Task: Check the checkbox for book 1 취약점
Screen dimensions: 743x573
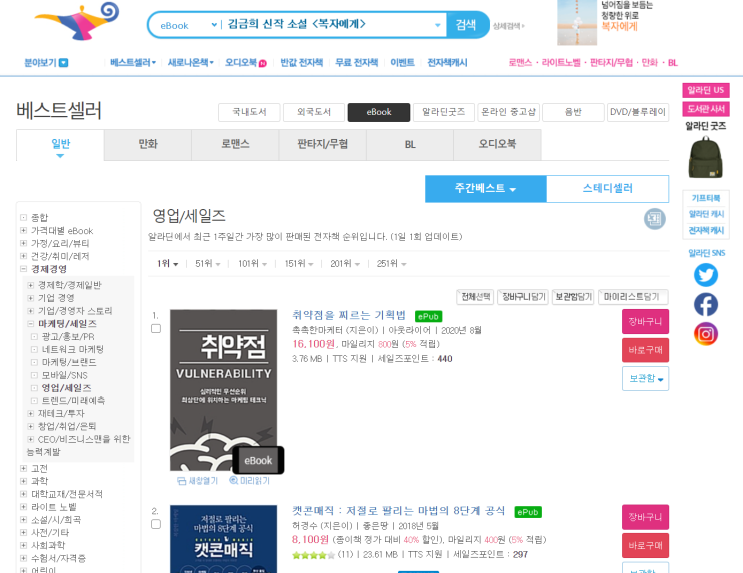Action: [x=156, y=328]
